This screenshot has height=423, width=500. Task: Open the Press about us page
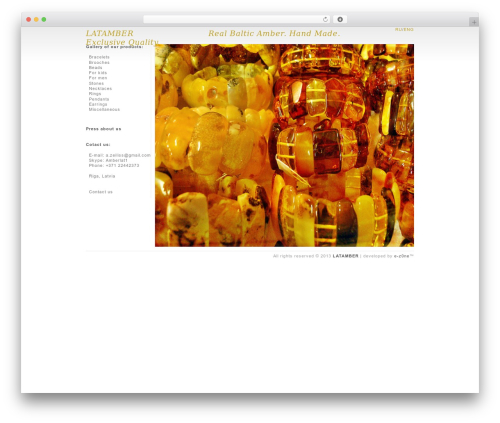point(103,129)
